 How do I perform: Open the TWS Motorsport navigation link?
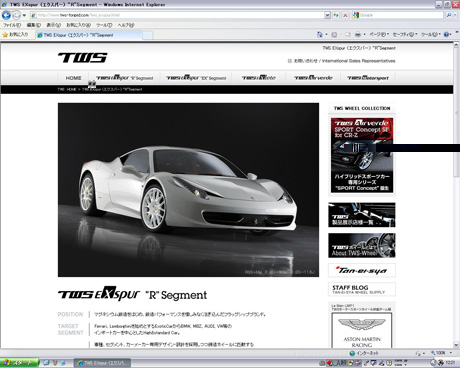(368, 78)
